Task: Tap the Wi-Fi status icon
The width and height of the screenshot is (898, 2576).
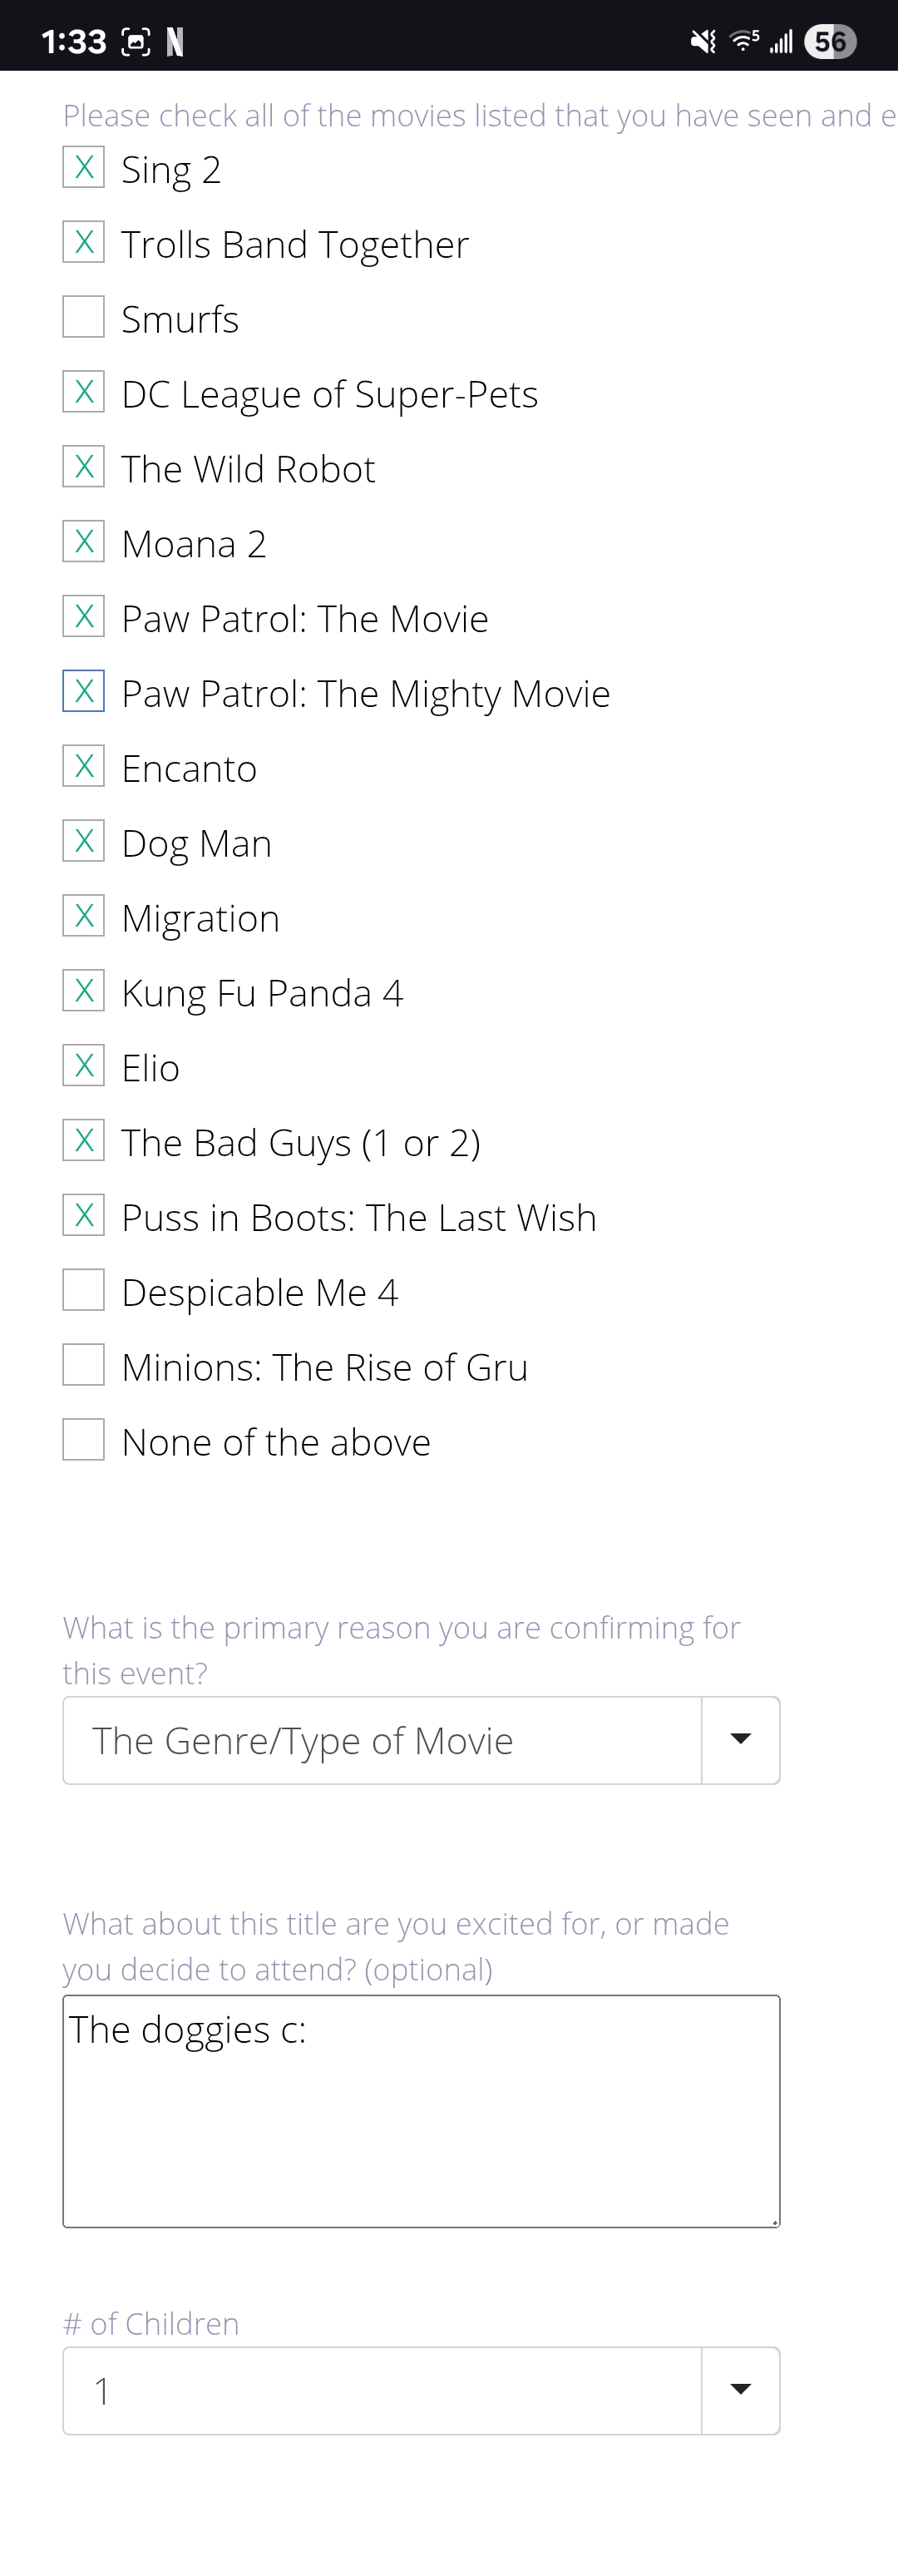Action: [x=744, y=41]
